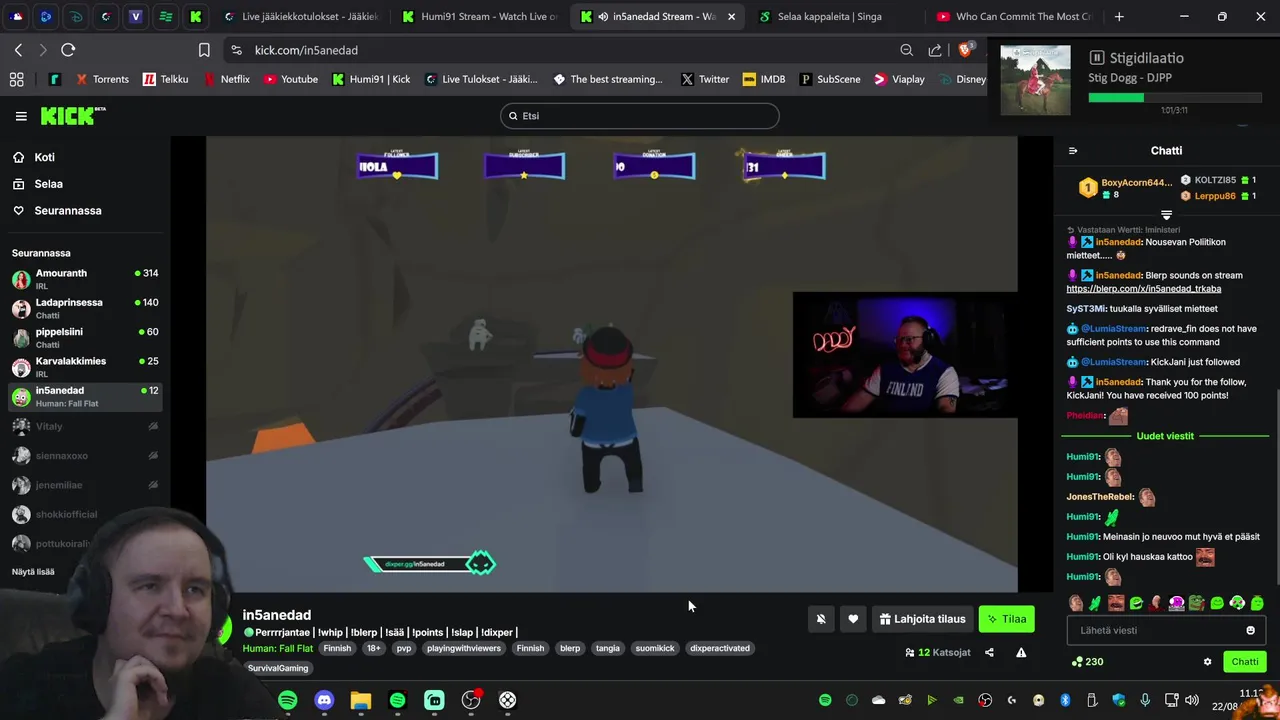
Task: Select the playingwithviewers tag
Action: [x=463, y=648]
